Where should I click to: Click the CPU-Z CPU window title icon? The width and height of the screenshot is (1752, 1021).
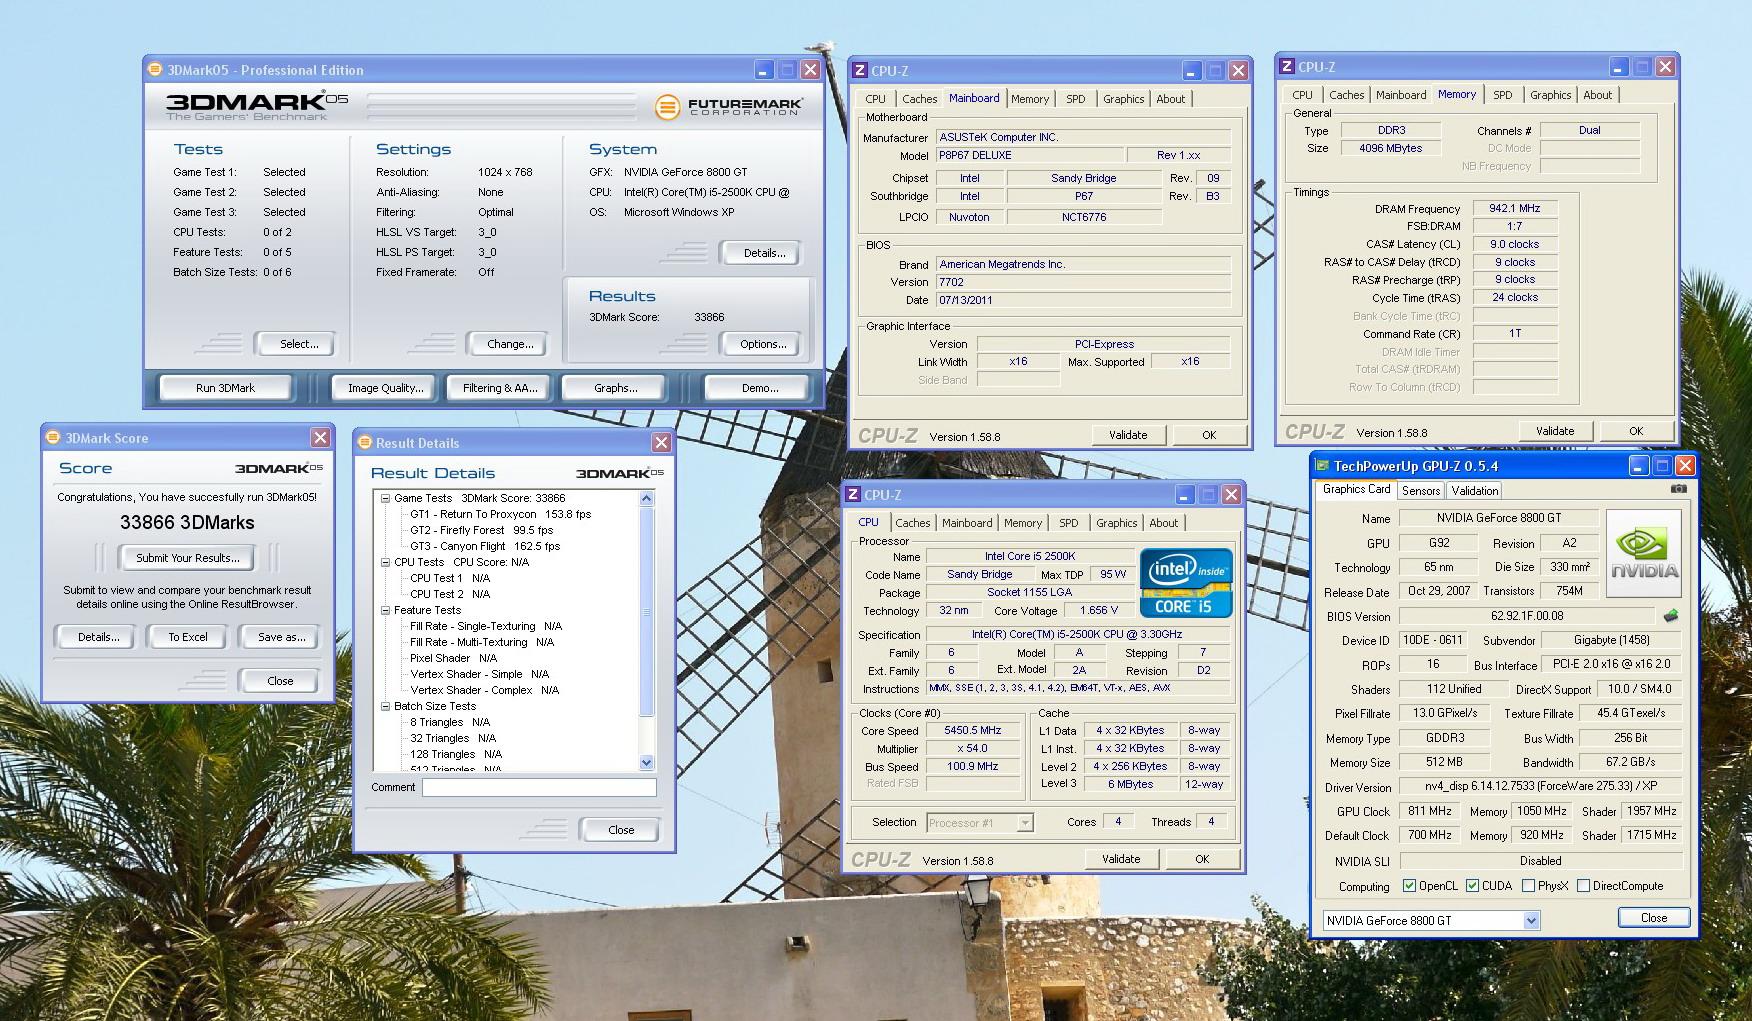[x=853, y=494]
